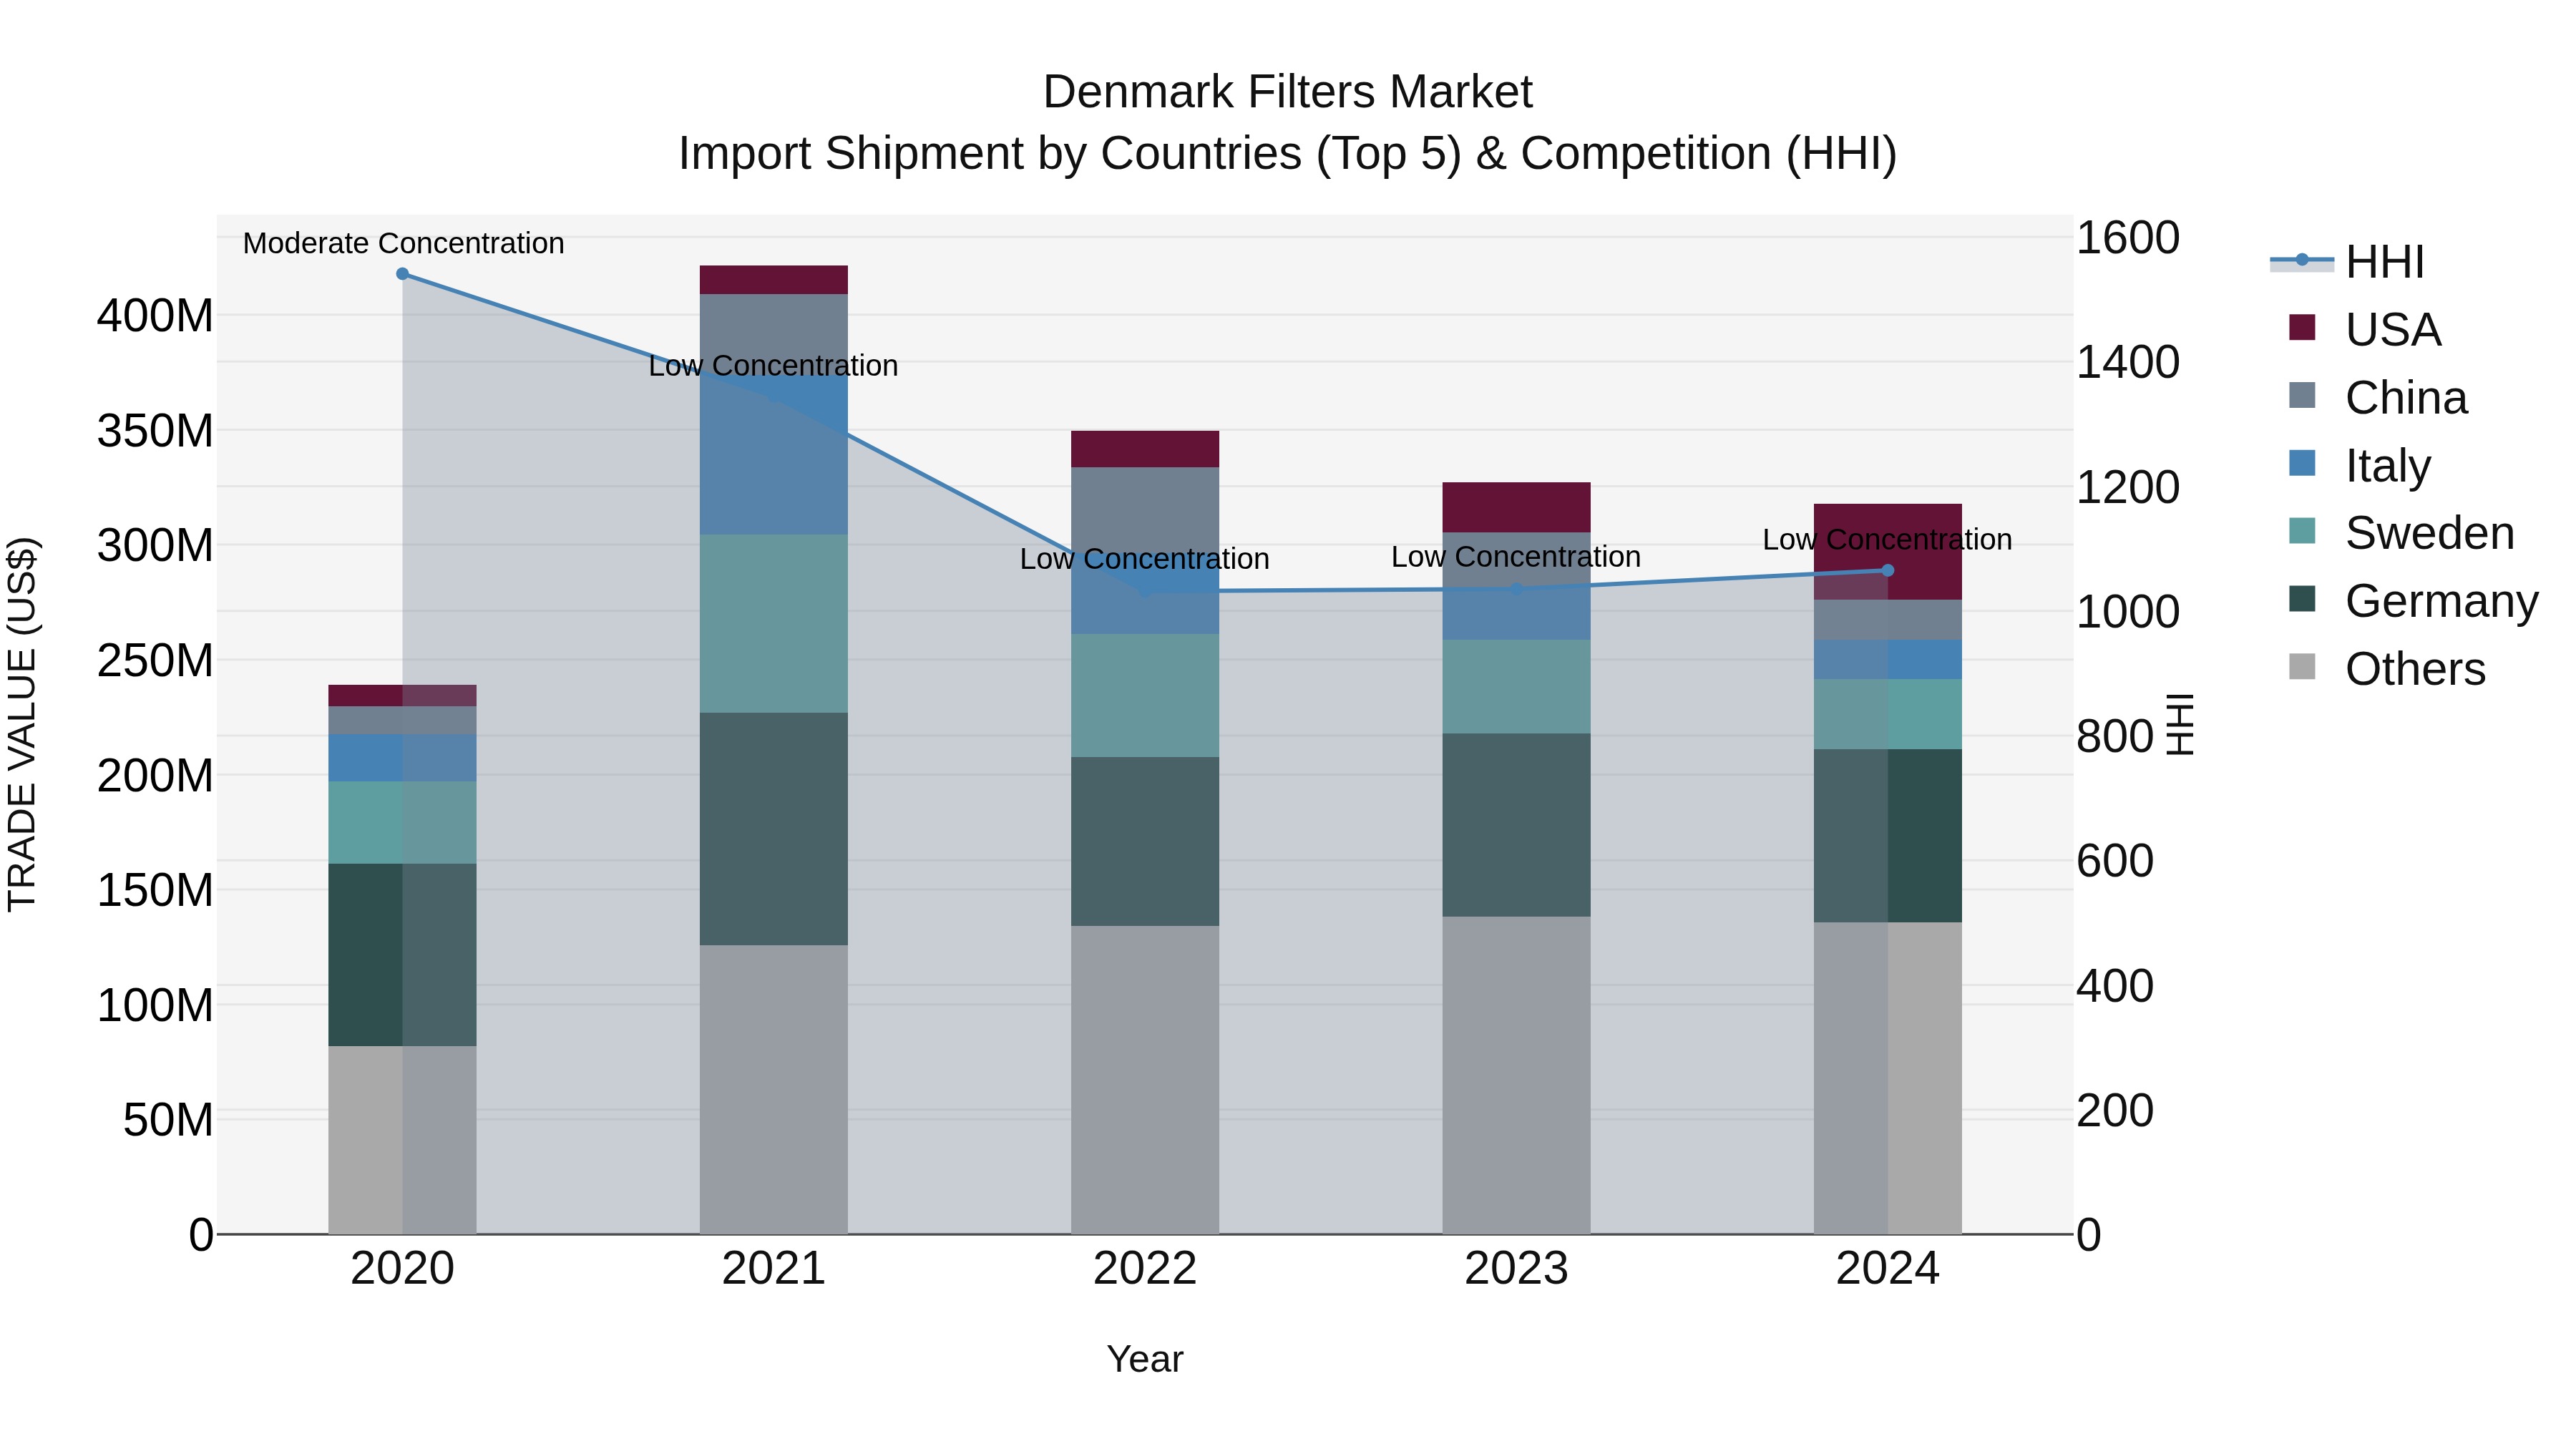2576x1449 pixels.
Task: Click the 200 right-axis tick label
Action: click(x=2115, y=1110)
